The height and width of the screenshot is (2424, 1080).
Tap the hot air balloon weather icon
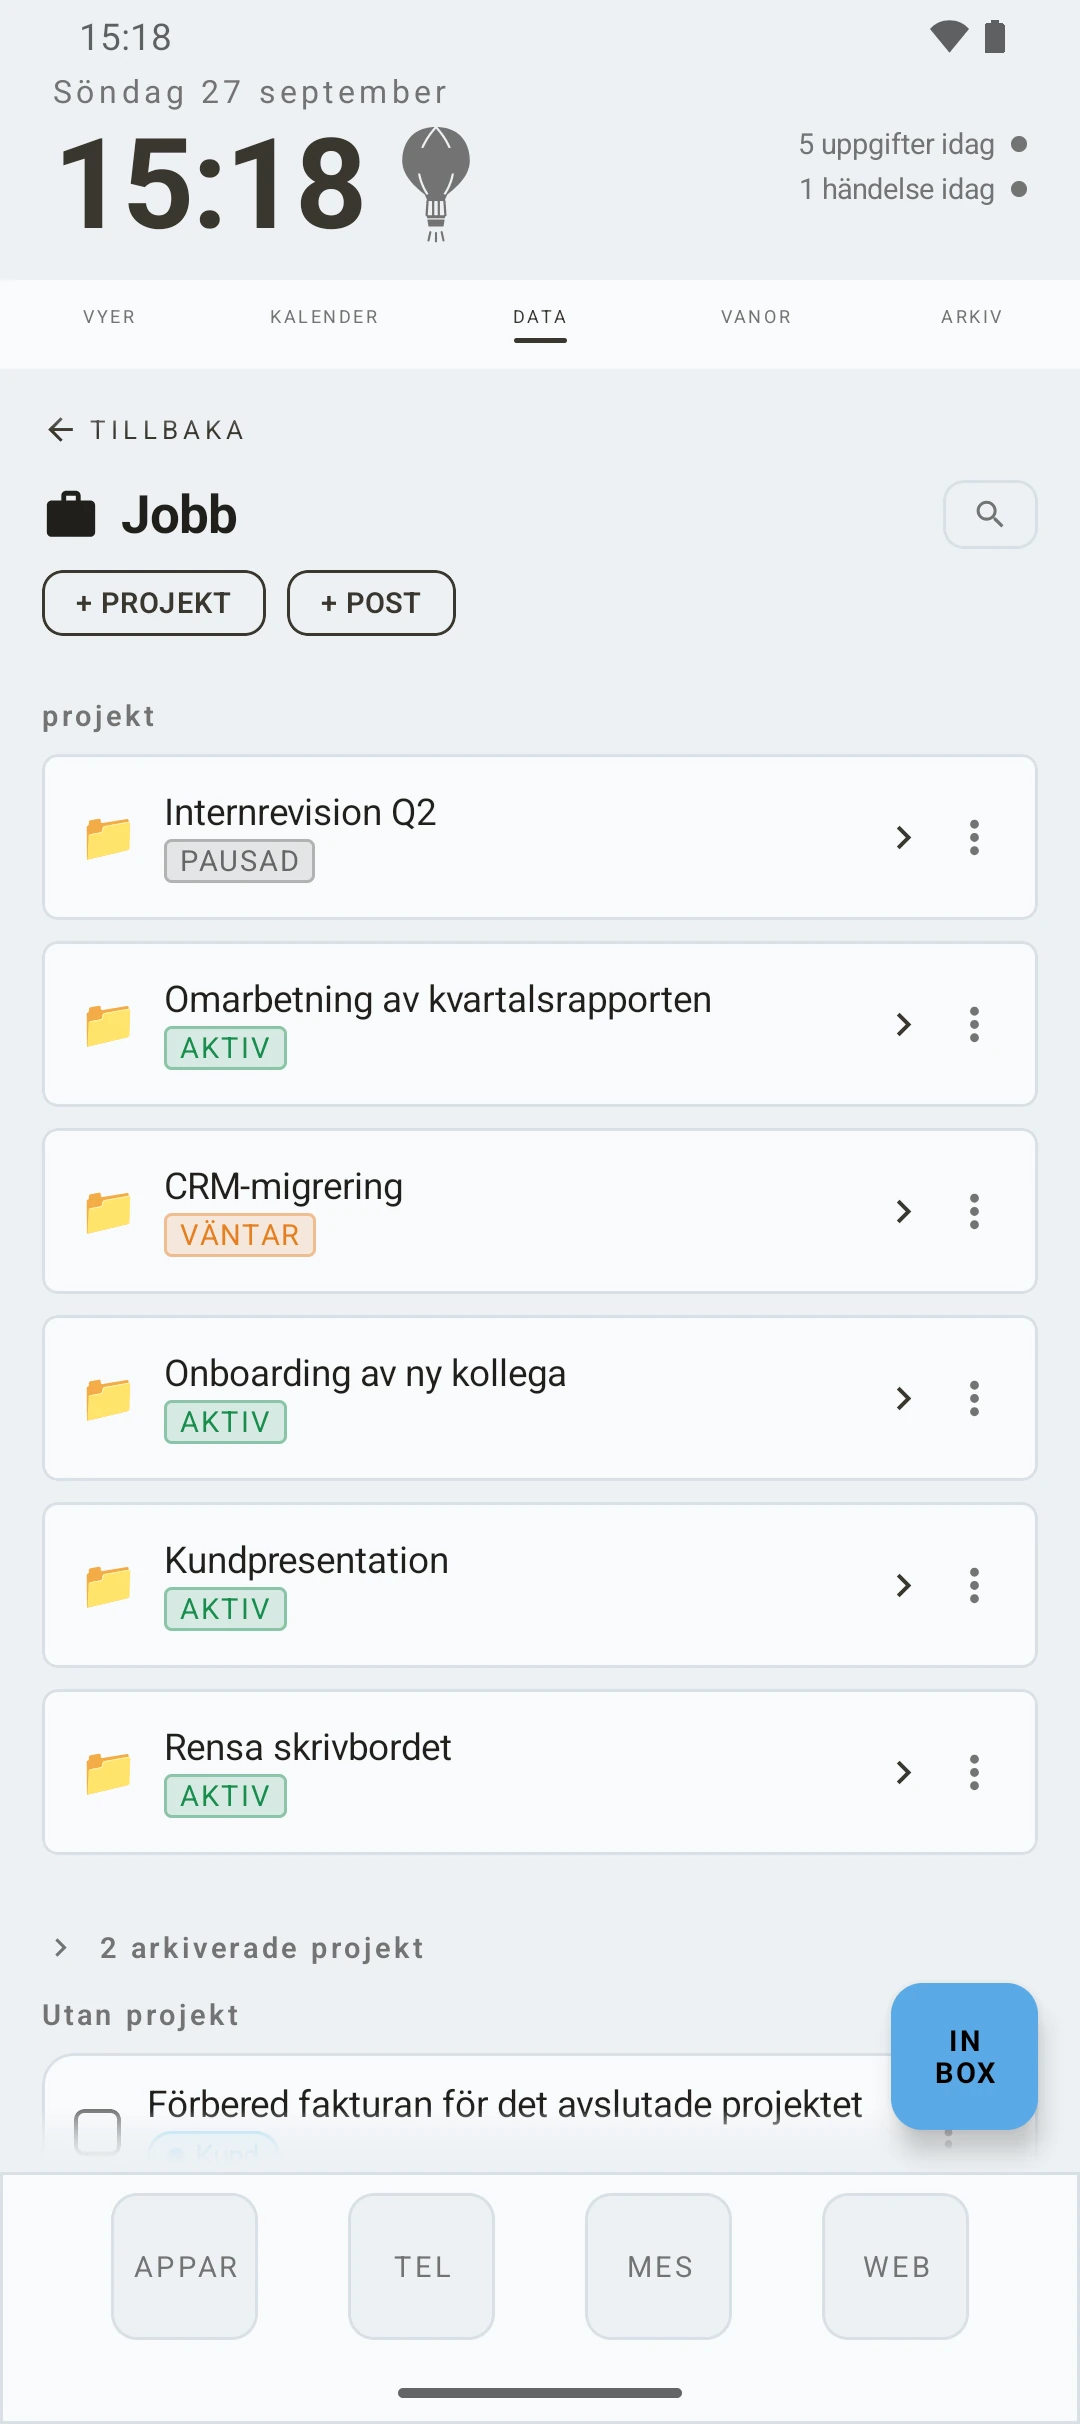(x=436, y=183)
